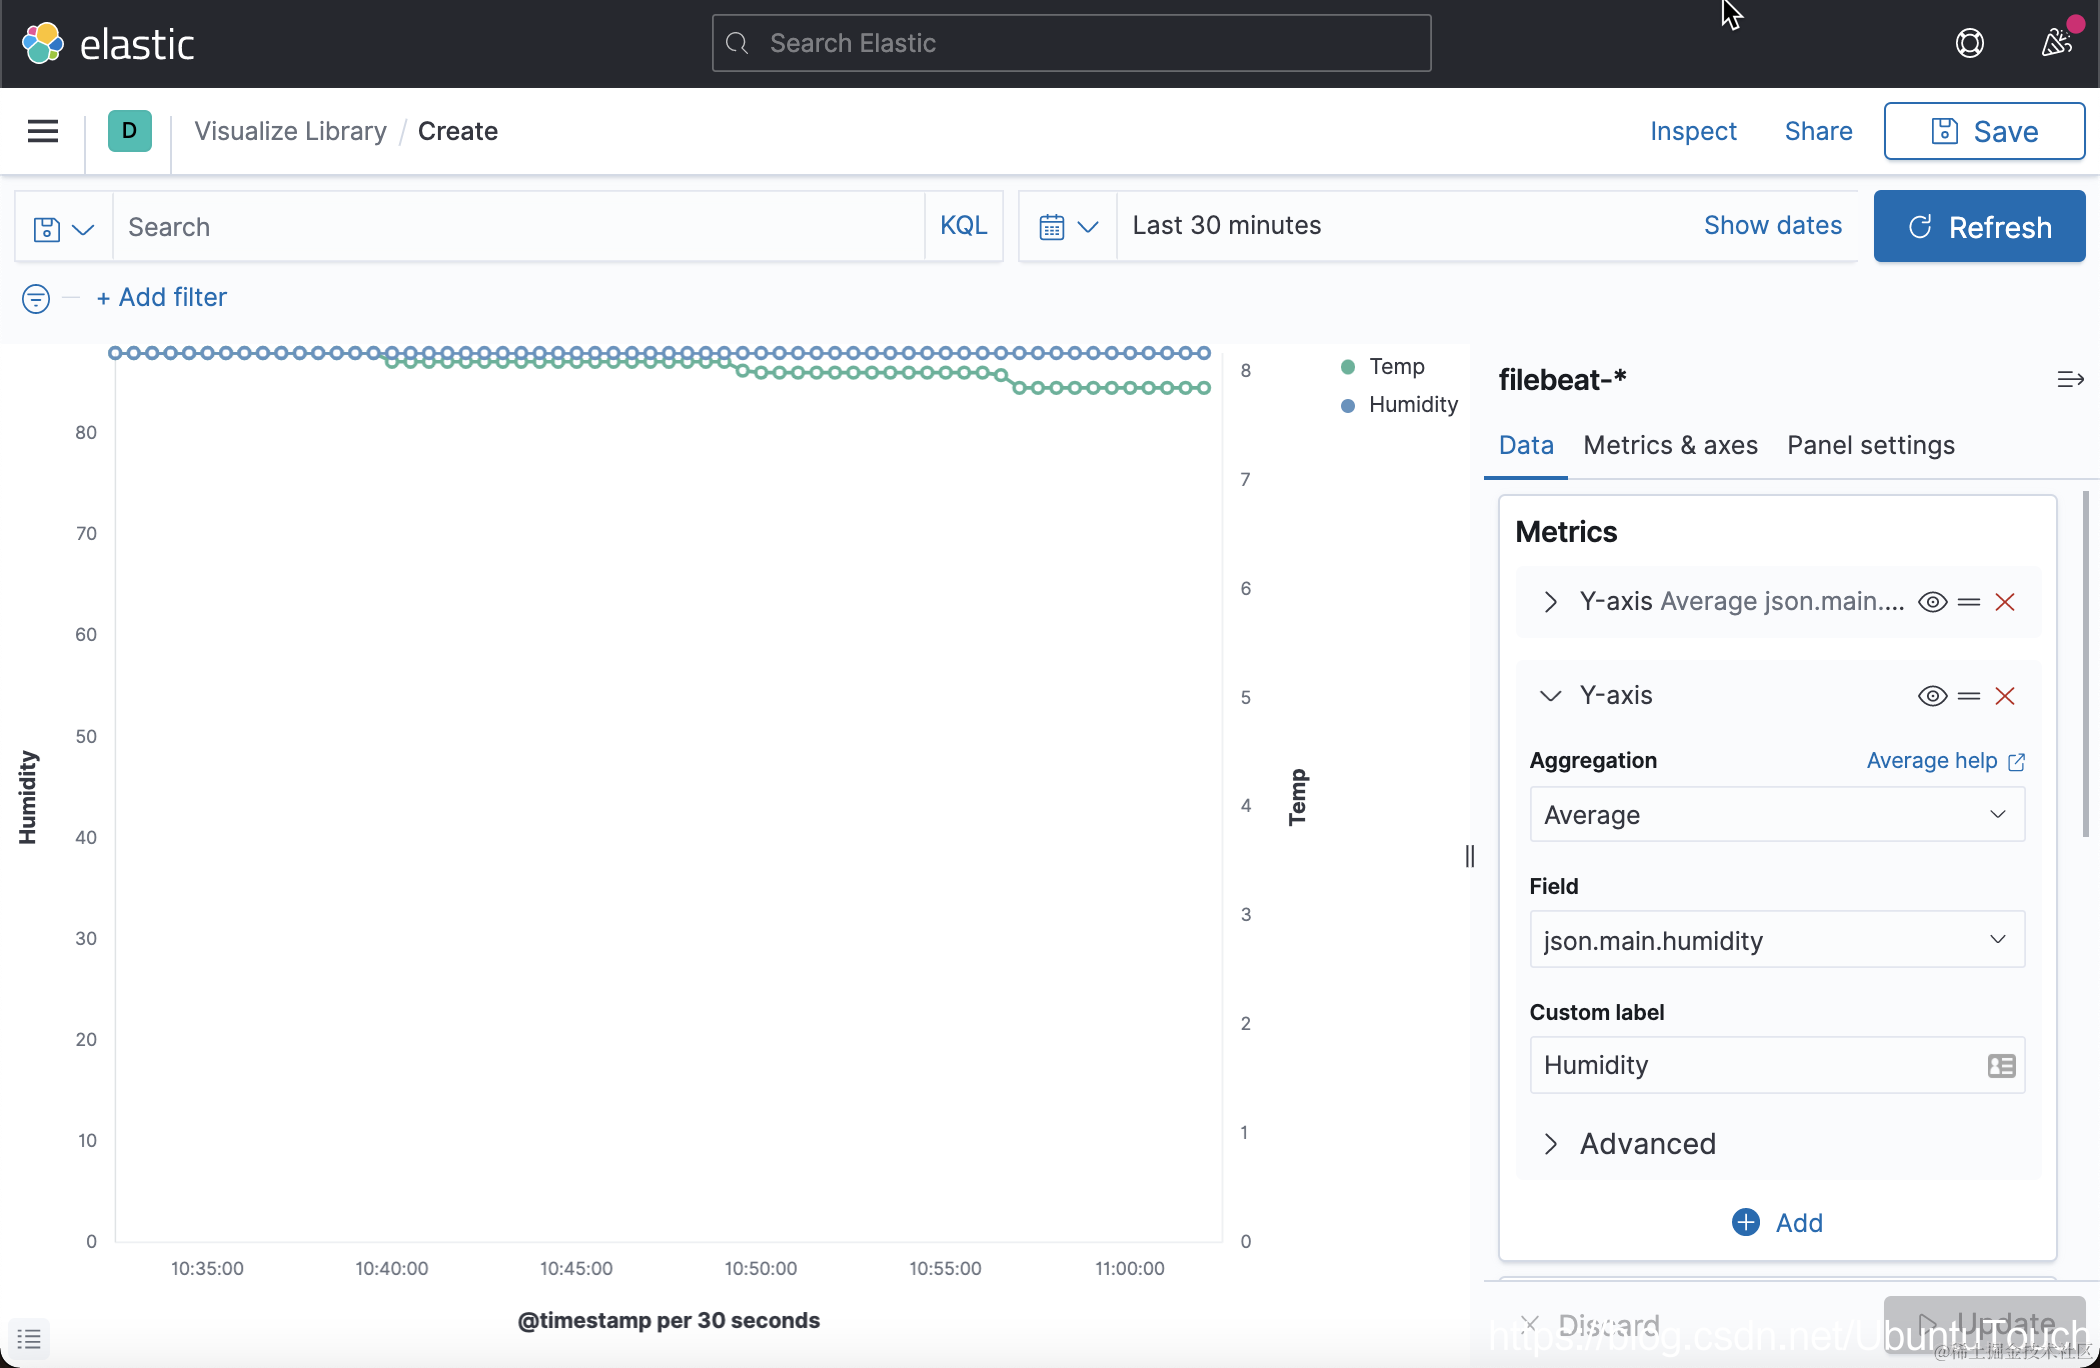The width and height of the screenshot is (2100, 1368).
Task: Open the newsfeed celebration icon
Action: point(2056,43)
